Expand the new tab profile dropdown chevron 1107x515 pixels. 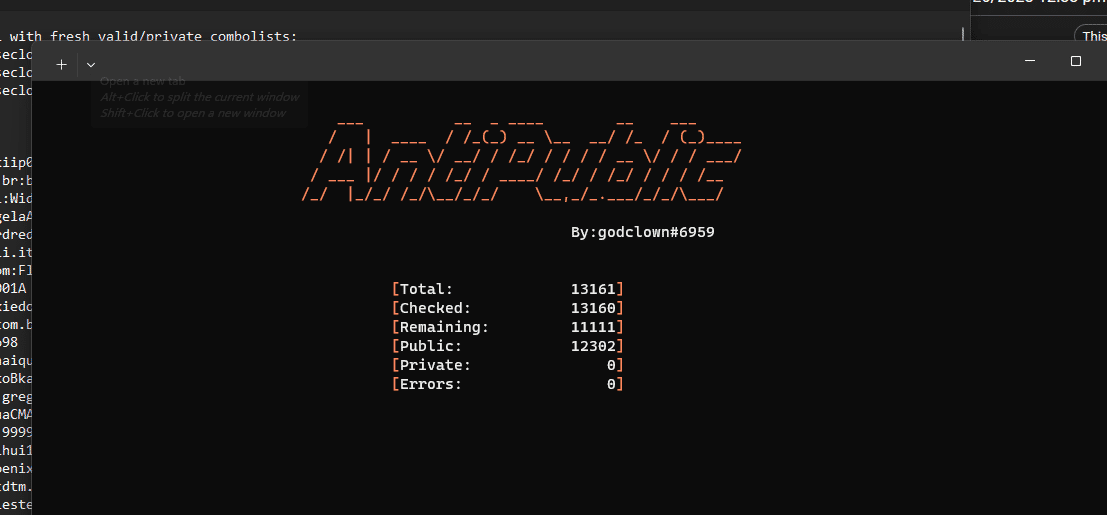(x=90, y=64)
